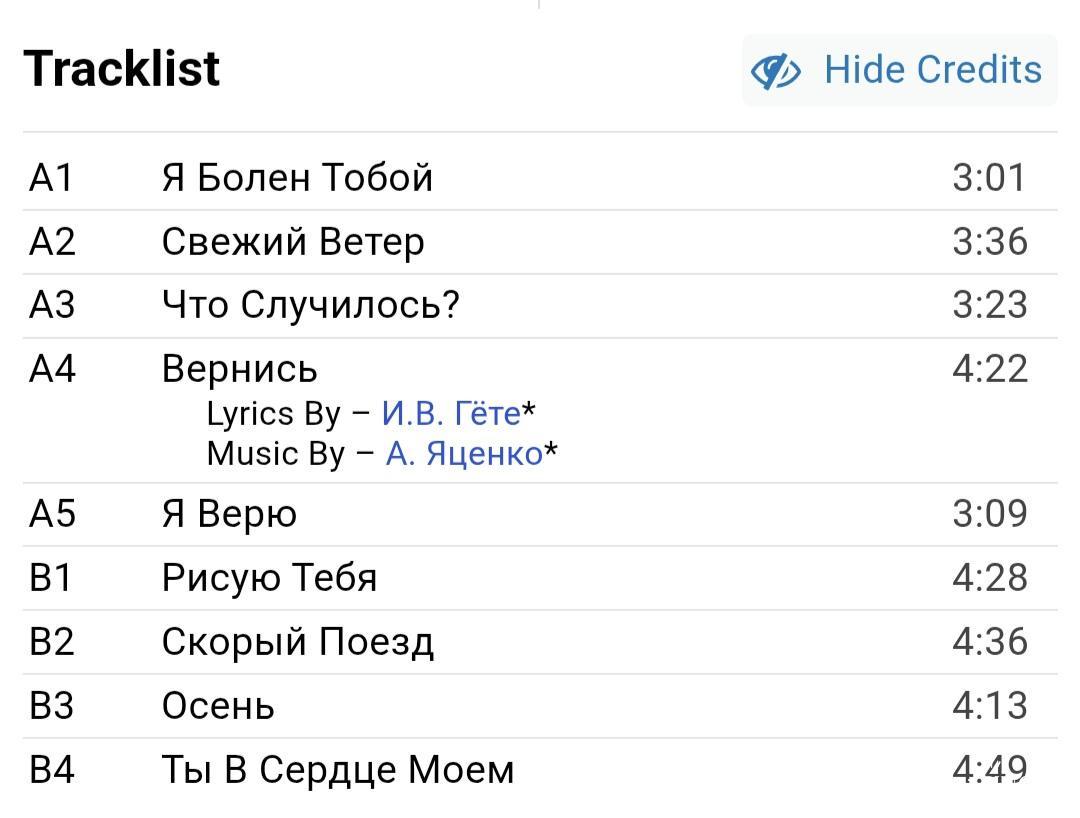This screenshot has width=1080, height=818.
Task: Select track A2 Свежий Ветер
Action: [x=540, y=242]
